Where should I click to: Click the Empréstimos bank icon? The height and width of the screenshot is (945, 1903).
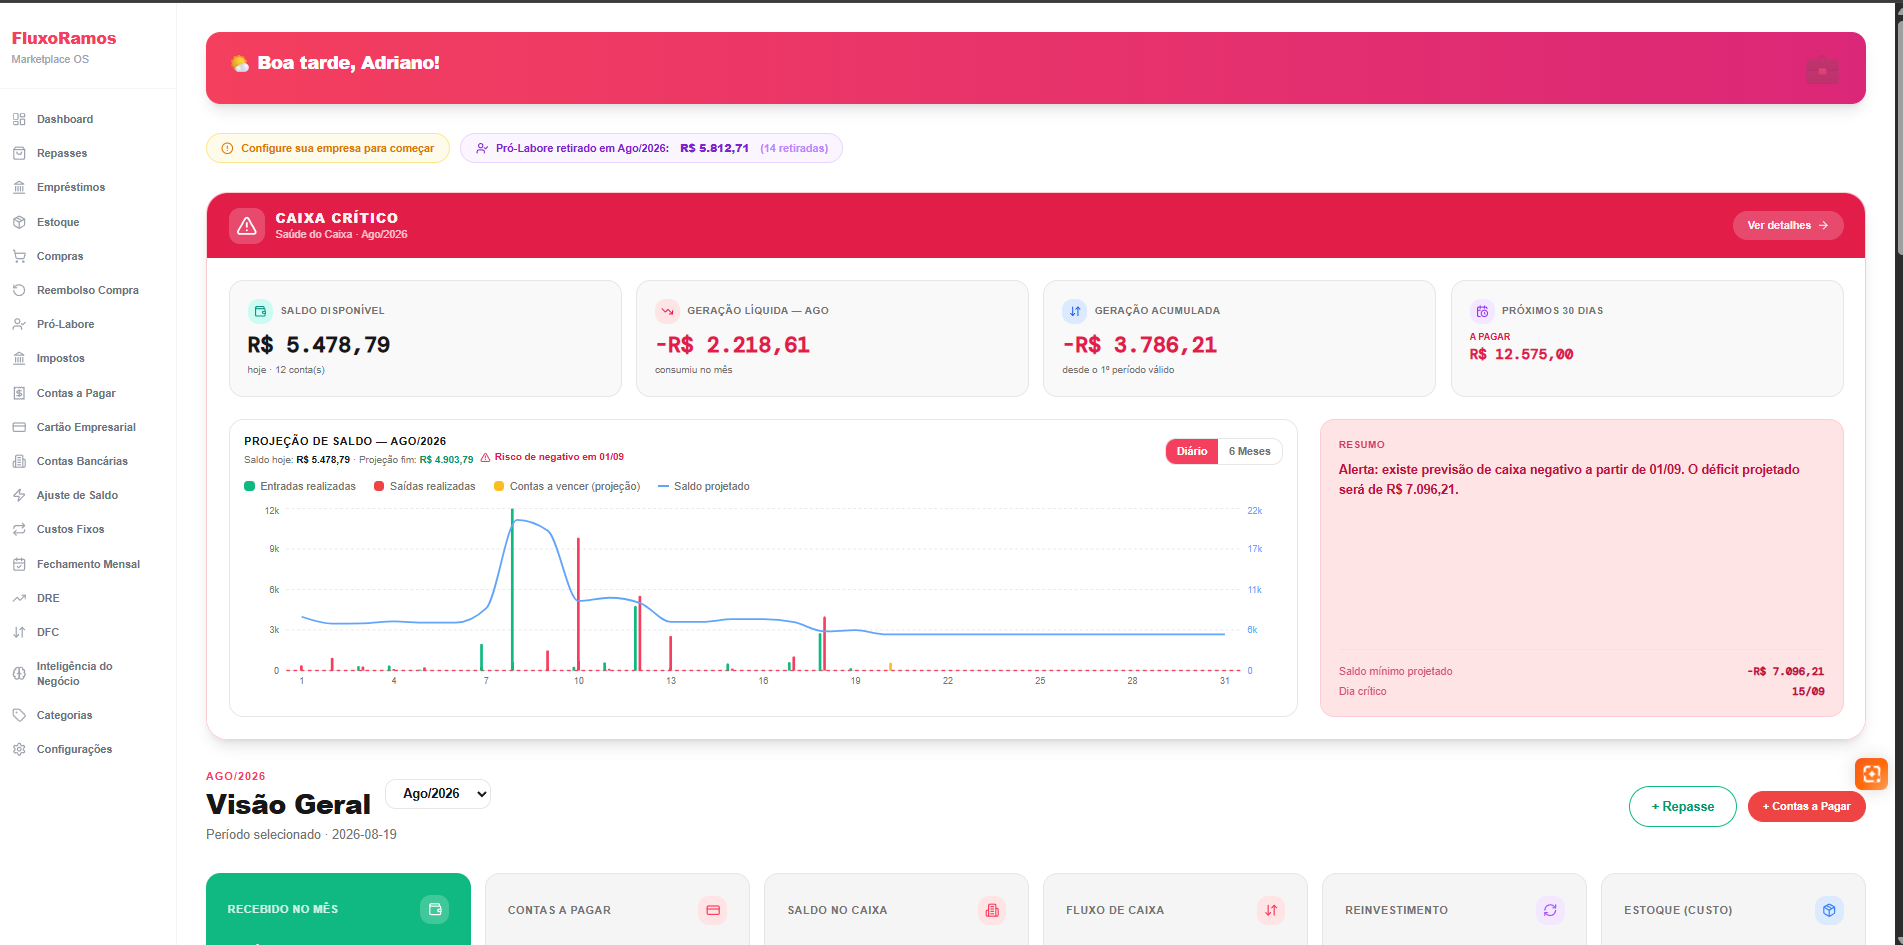click(19, 187)
